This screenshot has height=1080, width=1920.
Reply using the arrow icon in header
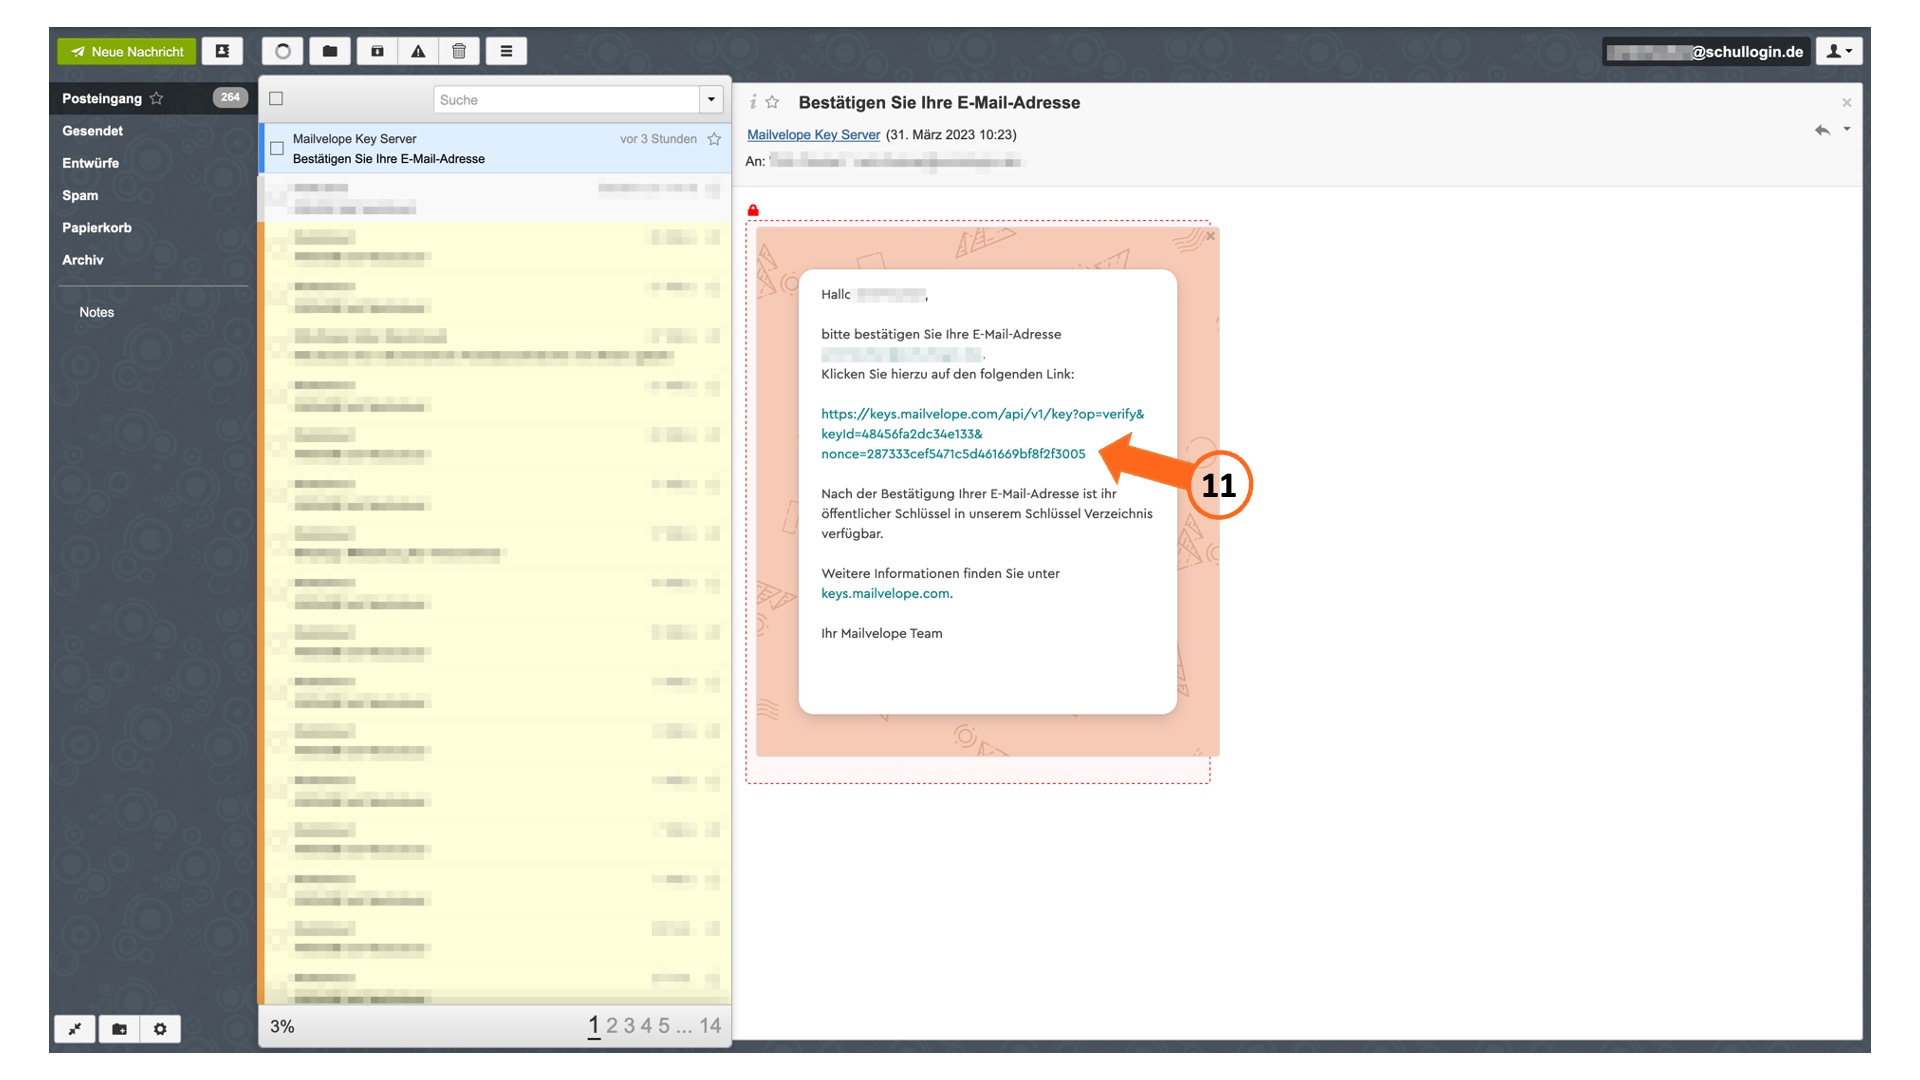pyautogui.click(x=1822, y=130)
